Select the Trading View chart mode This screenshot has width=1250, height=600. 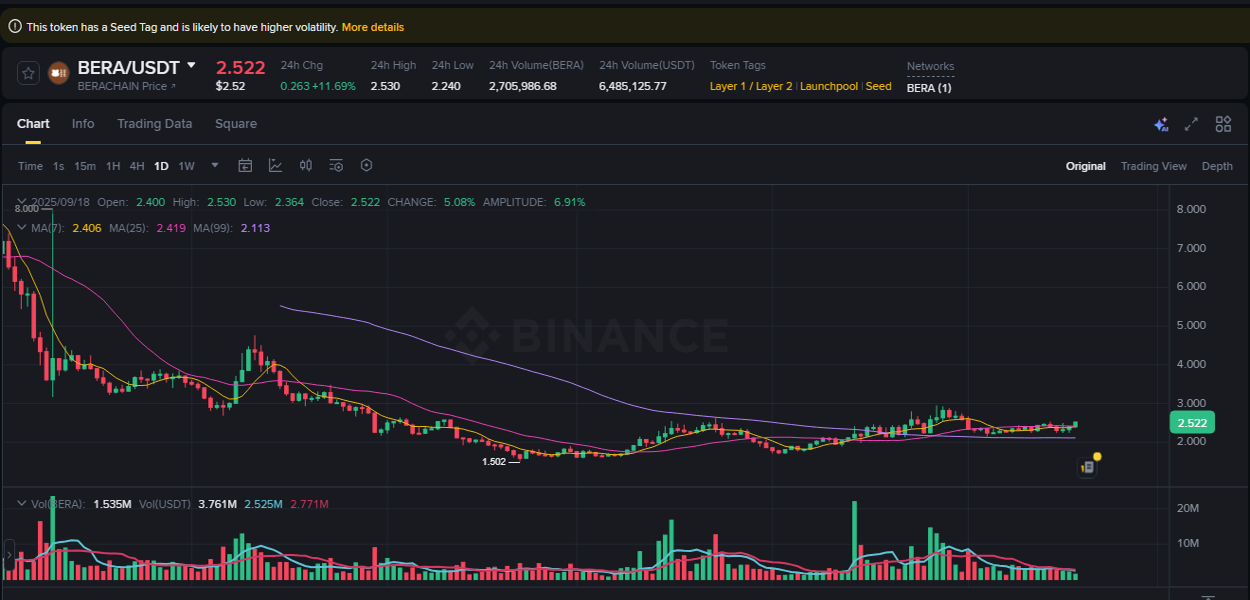(1153, 165)
